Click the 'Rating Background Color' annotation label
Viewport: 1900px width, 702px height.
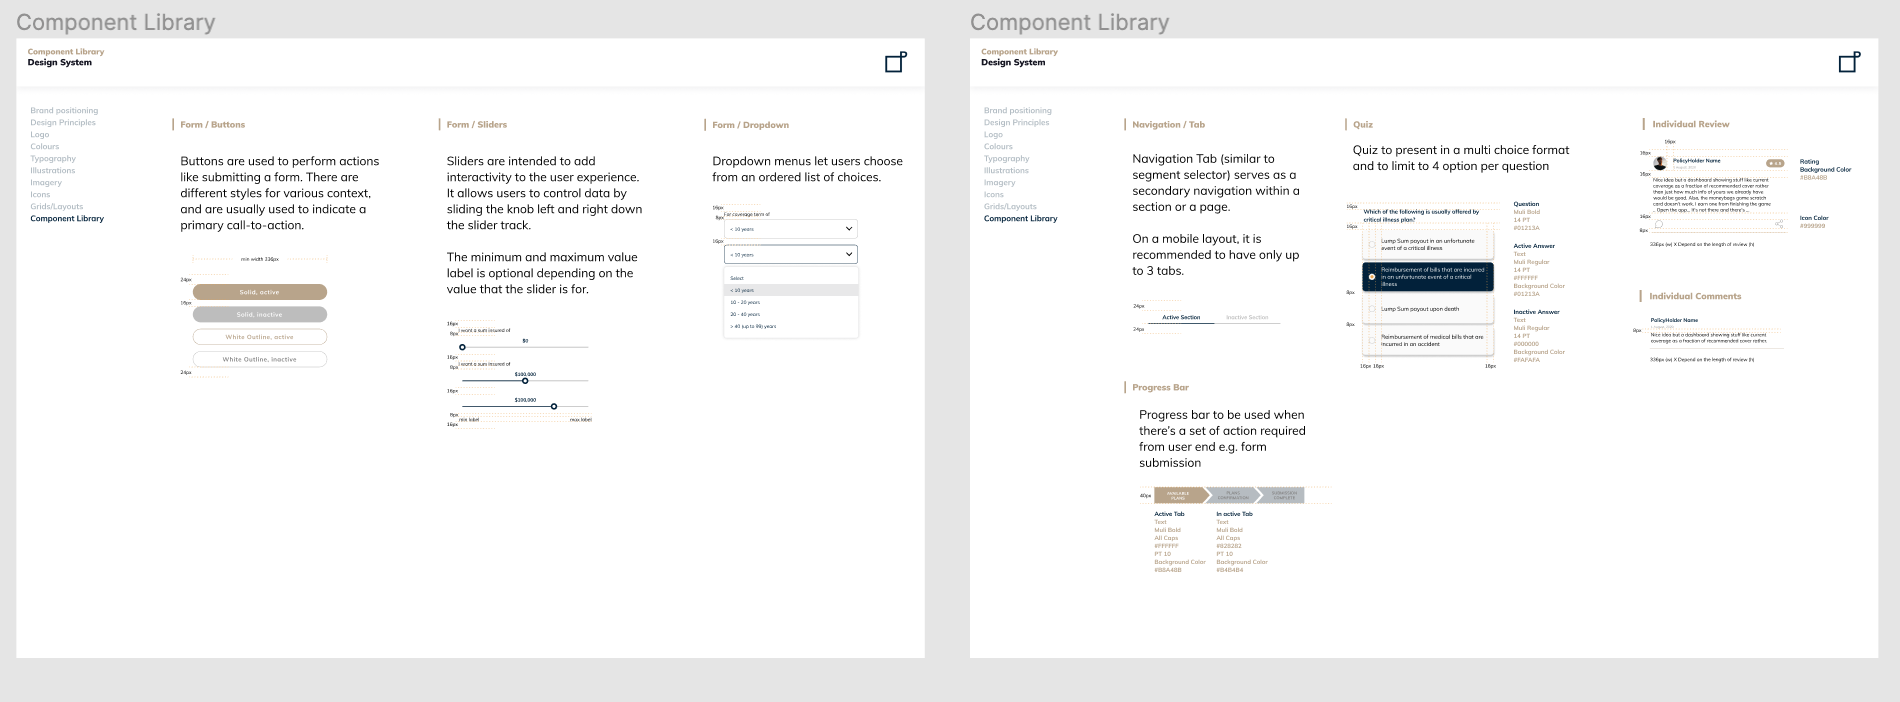tap(1825, 166)
